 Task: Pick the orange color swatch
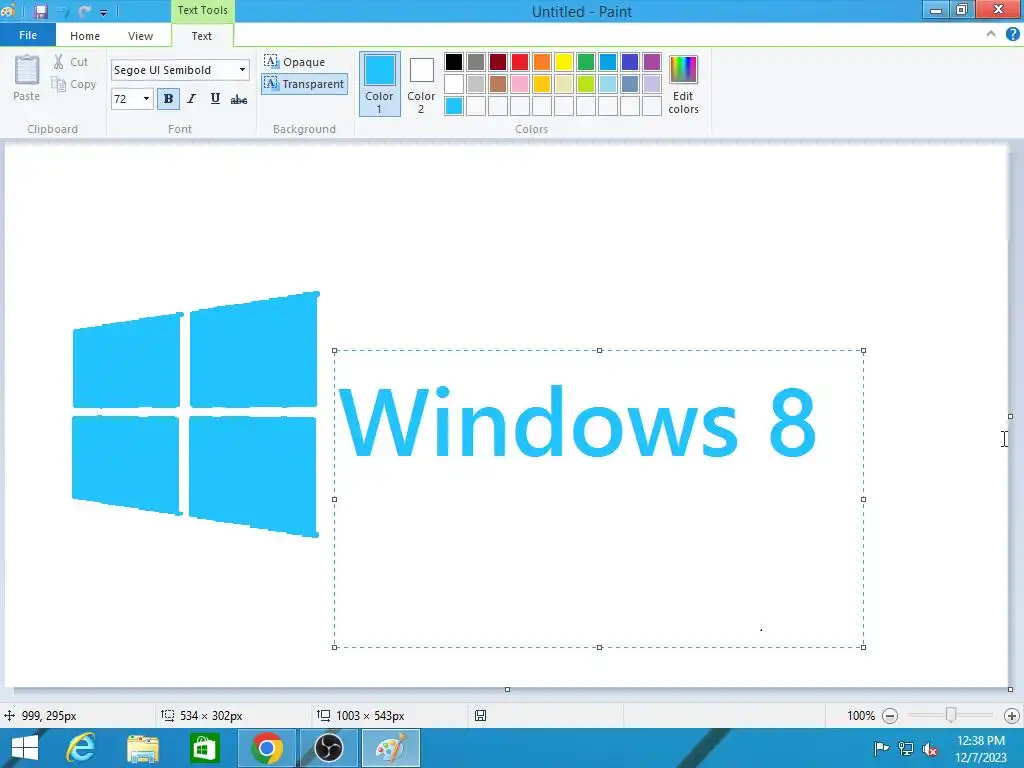pyautogui.click(x=542, y=62)
